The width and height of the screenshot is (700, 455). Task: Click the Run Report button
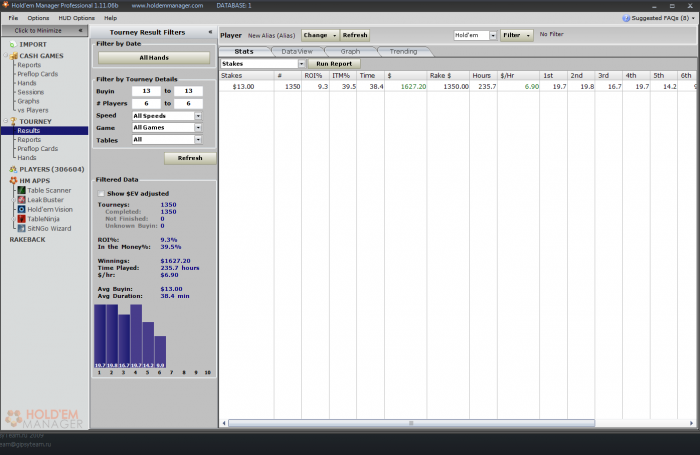(334, 64)
